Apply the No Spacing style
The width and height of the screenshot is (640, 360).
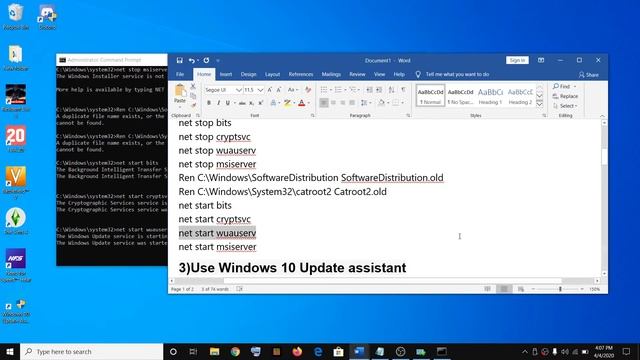[x=460, y=96]
